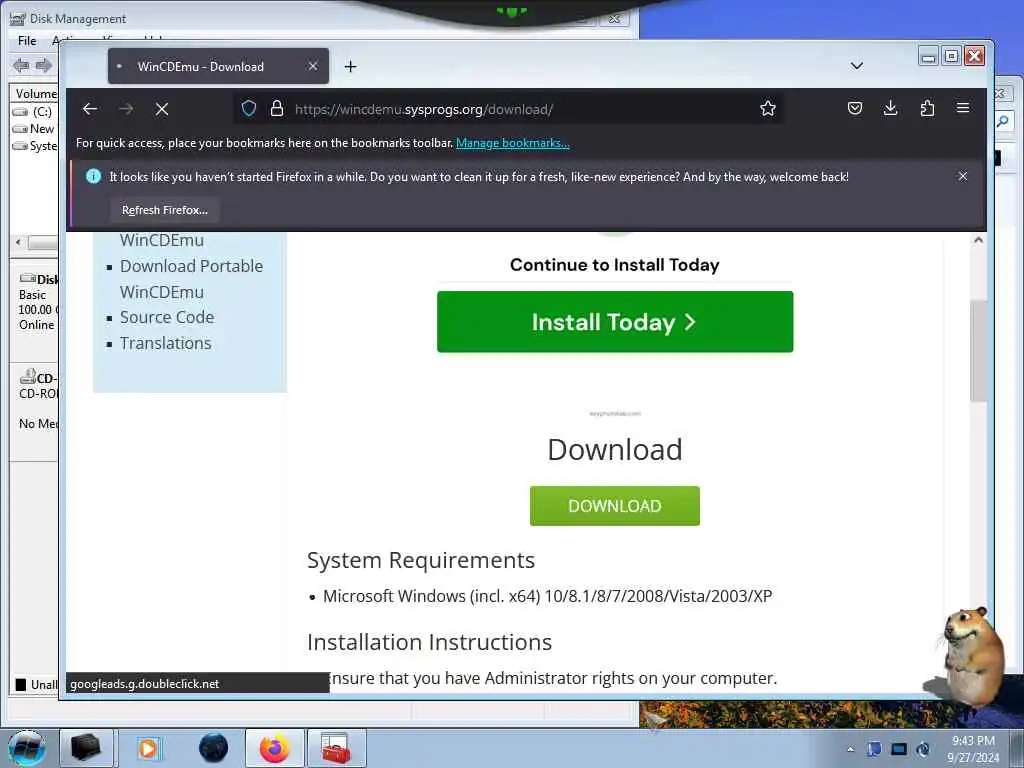Expand the list all tabs chevron
Image resolution: width=1024 pixels, height=768 pixels.
[x=857, y=66]
